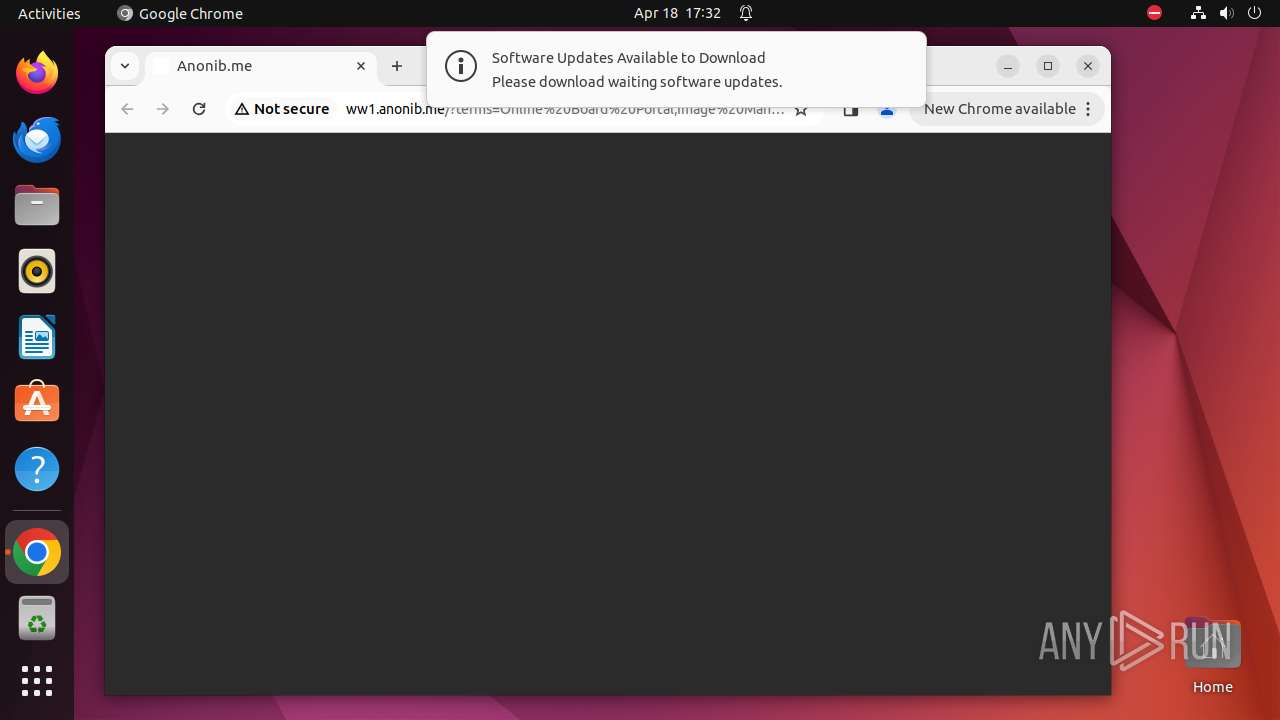
Task: Close the Chrome window
Action: (1088, 66)
